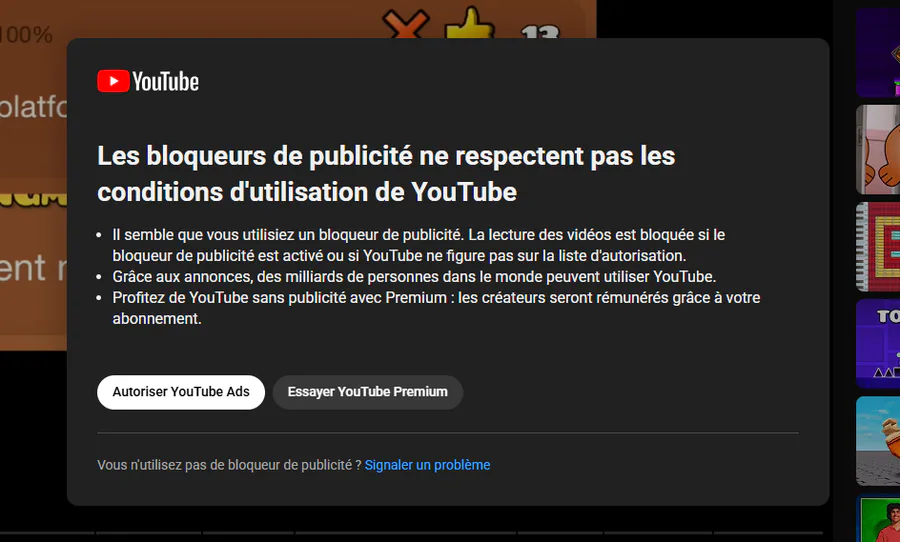Click Essayer YouTube Premium button

367,392
